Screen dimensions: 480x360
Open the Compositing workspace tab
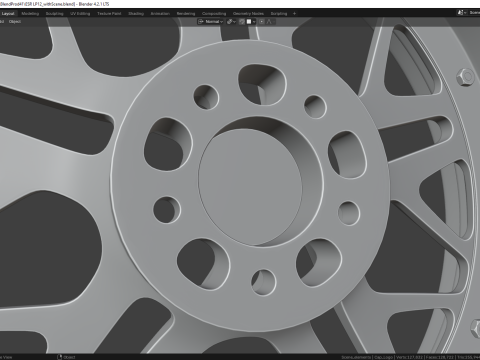point(214,14)
